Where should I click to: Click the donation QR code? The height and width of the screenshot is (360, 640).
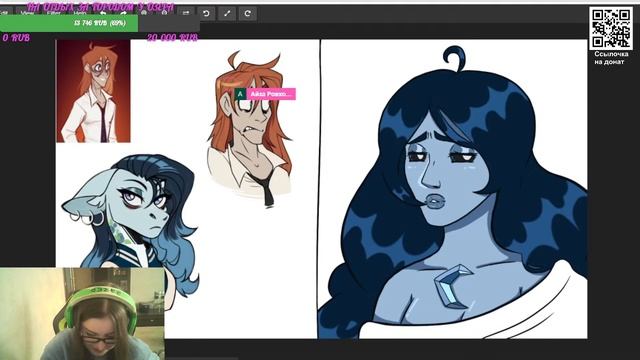pyautogui.click(x=611, y=28)
